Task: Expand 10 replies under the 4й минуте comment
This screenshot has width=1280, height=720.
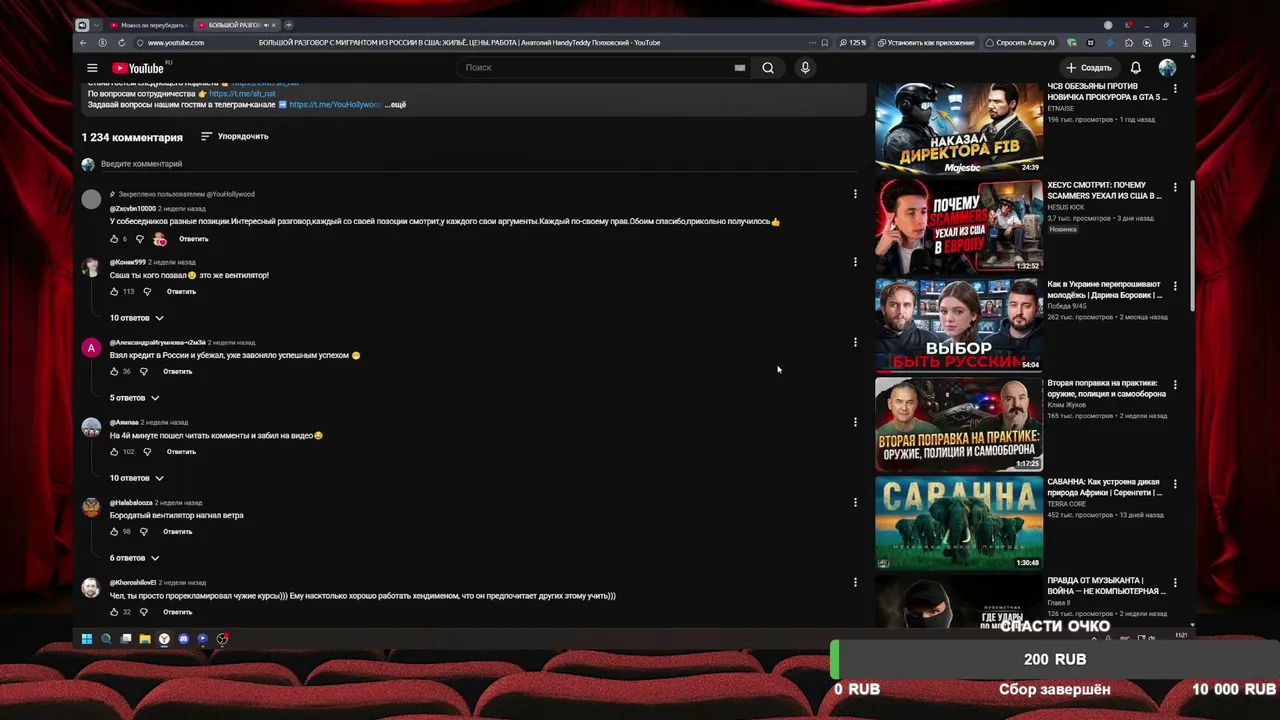Action: pyautogui.click(x=136, y=478)
